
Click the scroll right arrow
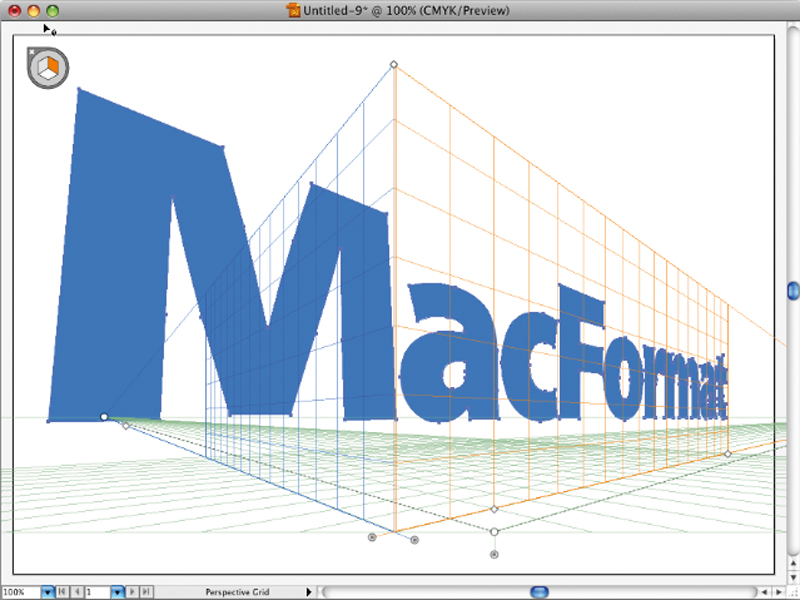(779, 592)
